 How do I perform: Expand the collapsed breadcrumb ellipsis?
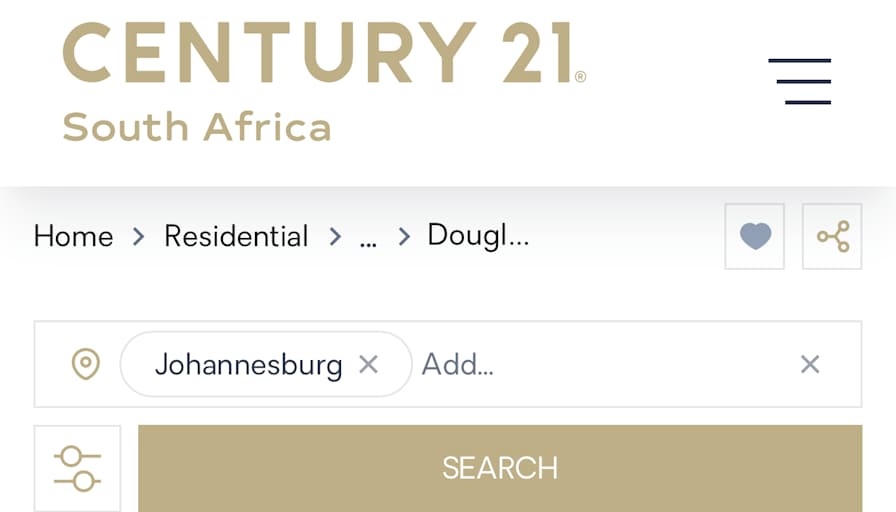click(368, 240)
